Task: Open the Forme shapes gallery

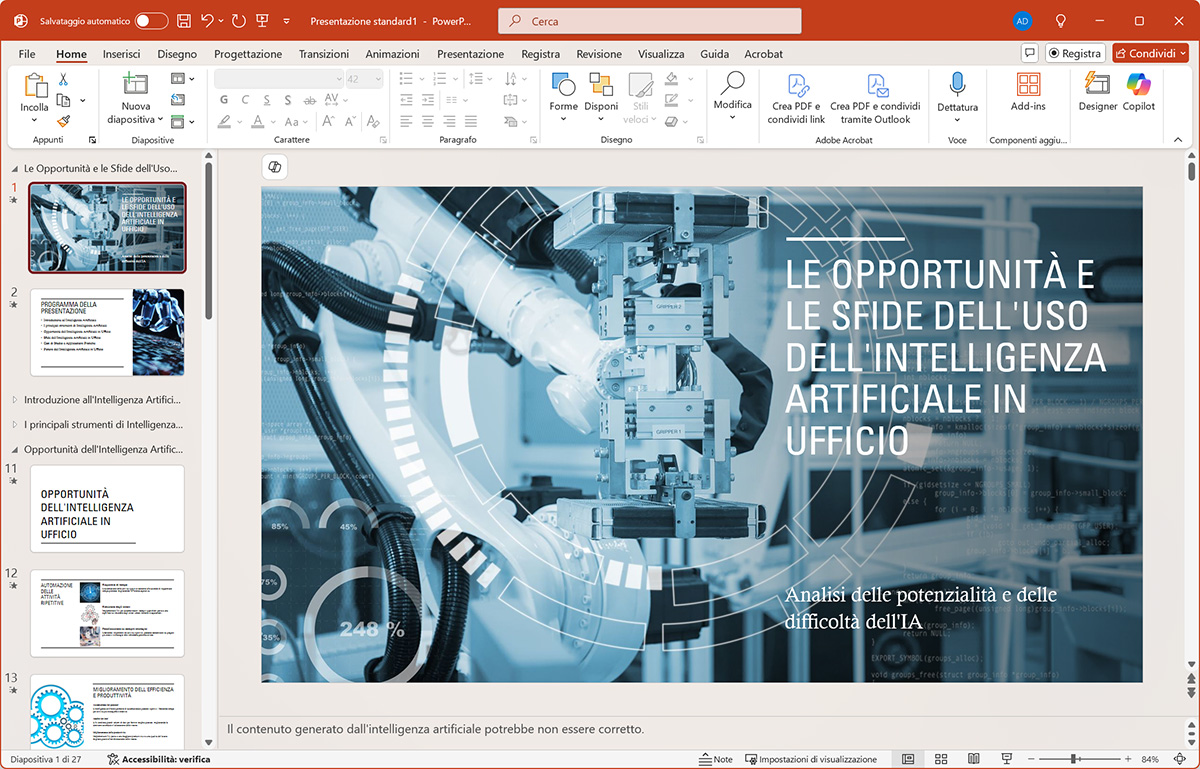Action: [x=563, y=86]
